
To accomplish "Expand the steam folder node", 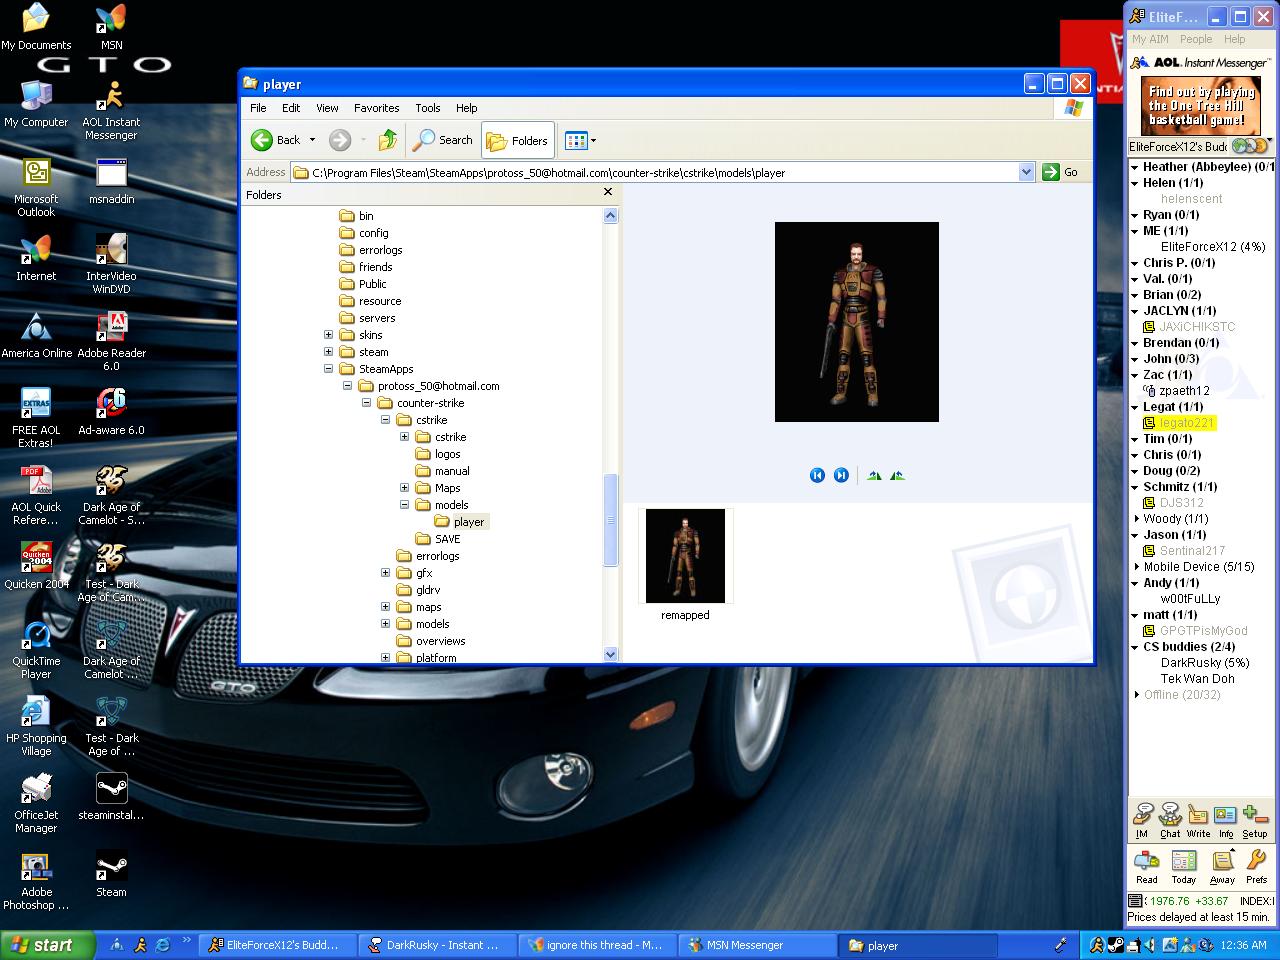I will pos(328,352).
